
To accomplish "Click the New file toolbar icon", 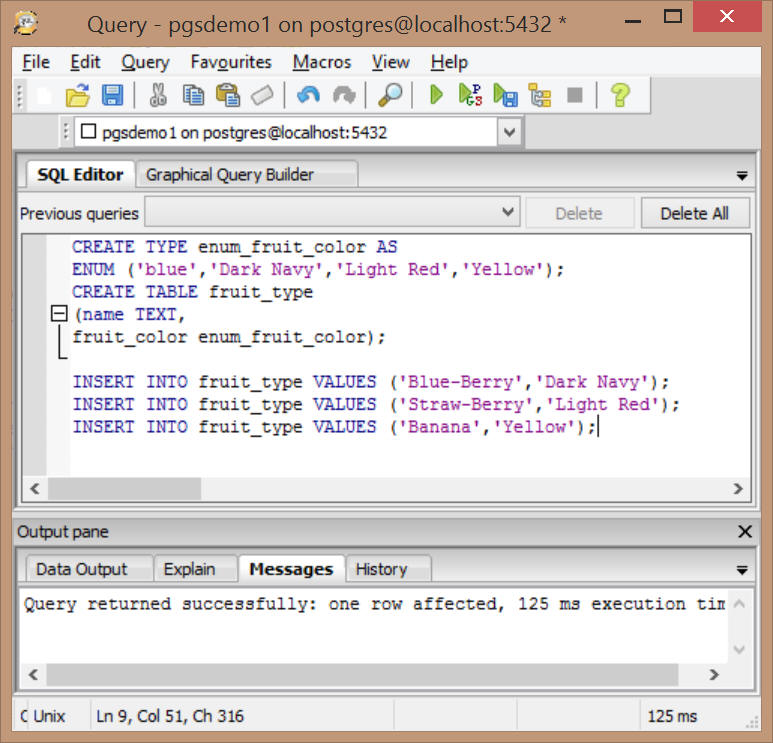I will tap(44, 95).
